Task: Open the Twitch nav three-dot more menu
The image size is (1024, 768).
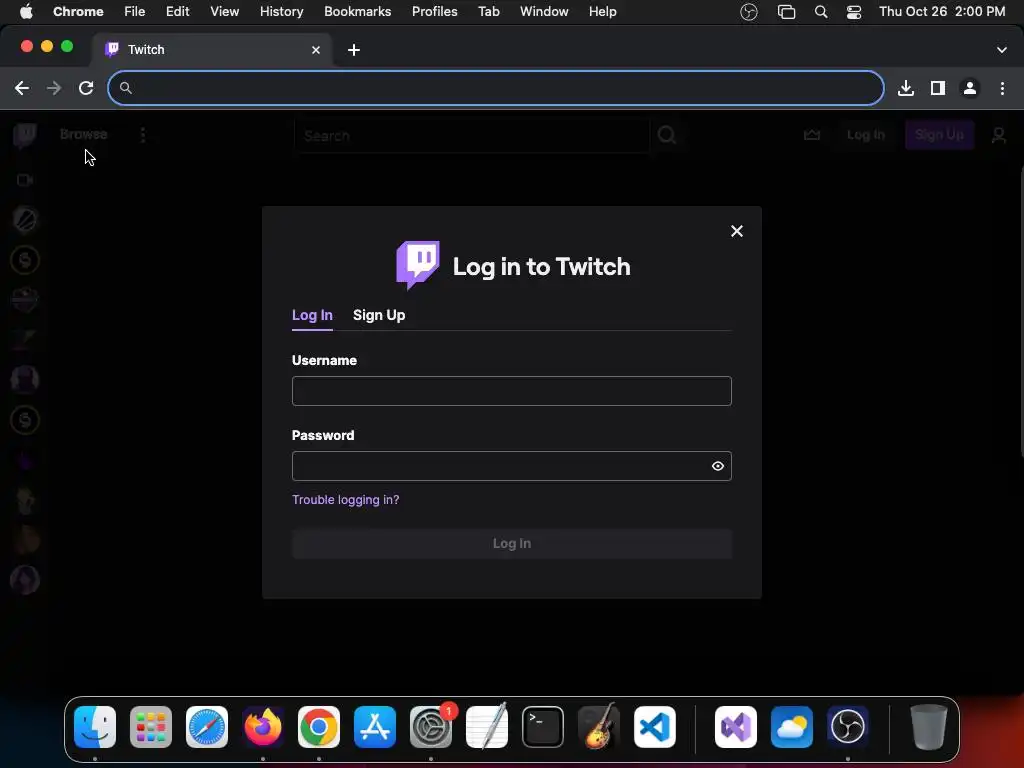Action: (143, 135)
